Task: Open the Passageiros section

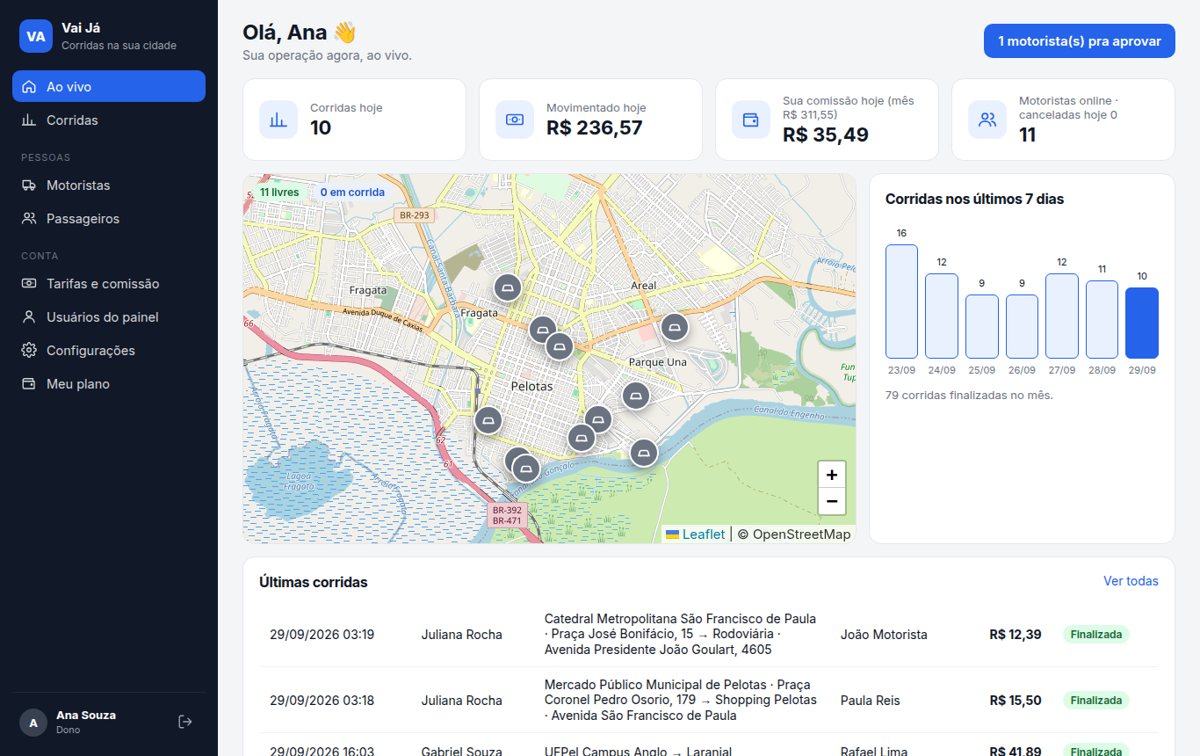Action: [x=109, y=218]
